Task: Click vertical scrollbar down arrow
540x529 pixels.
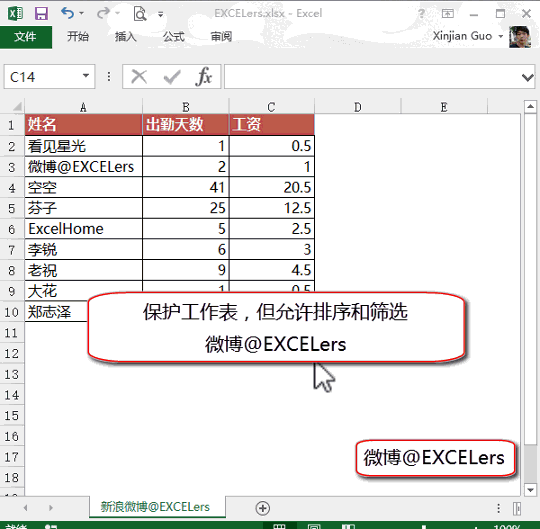Action: 530,489
